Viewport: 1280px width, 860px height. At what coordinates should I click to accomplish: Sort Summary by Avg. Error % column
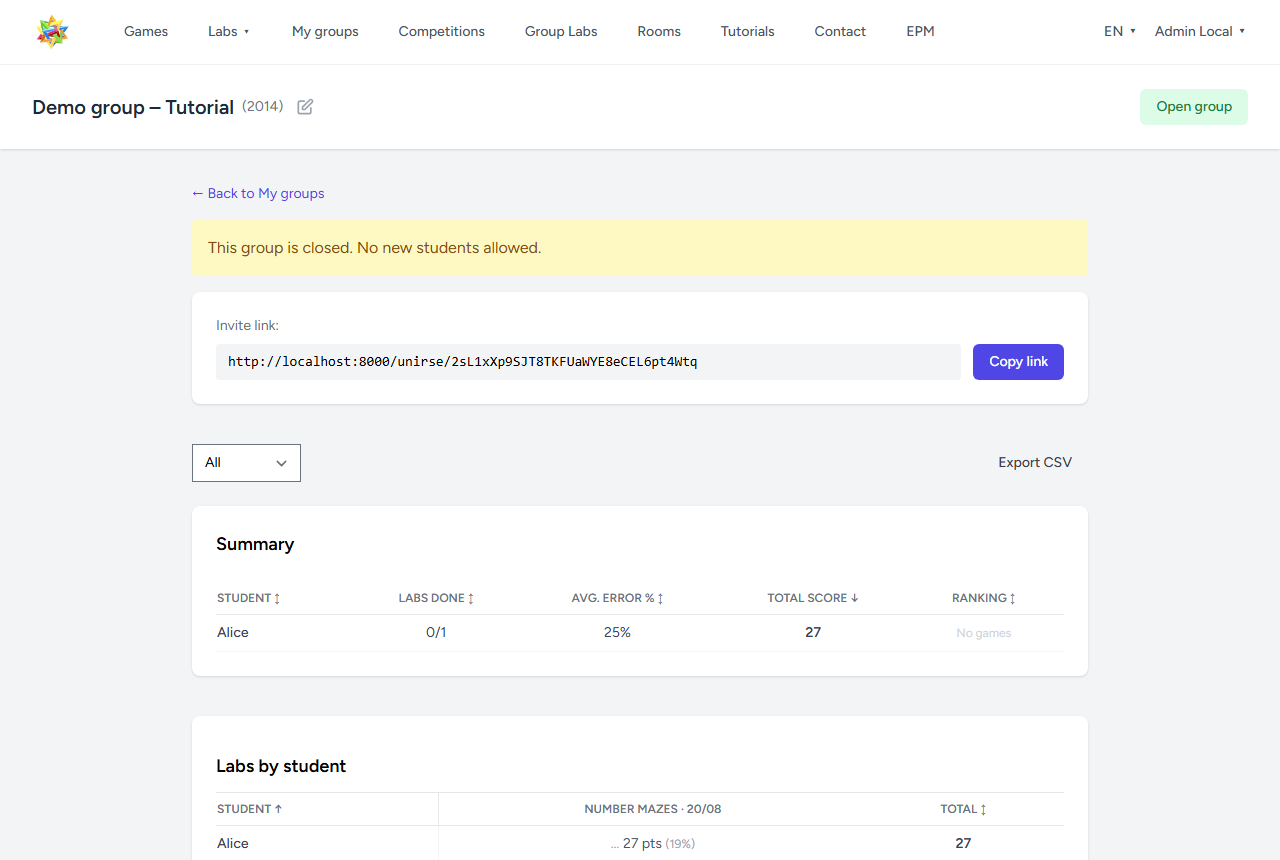[618, 598]
